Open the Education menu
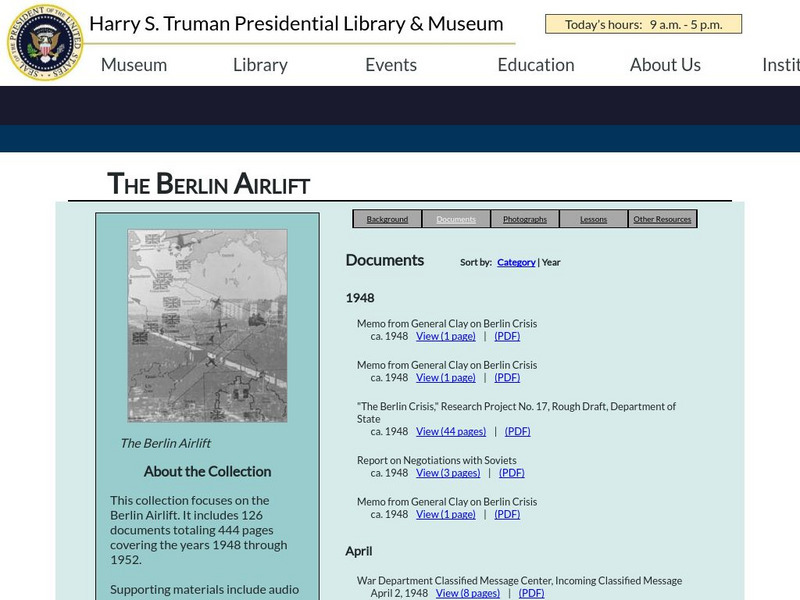 (536, 65)
